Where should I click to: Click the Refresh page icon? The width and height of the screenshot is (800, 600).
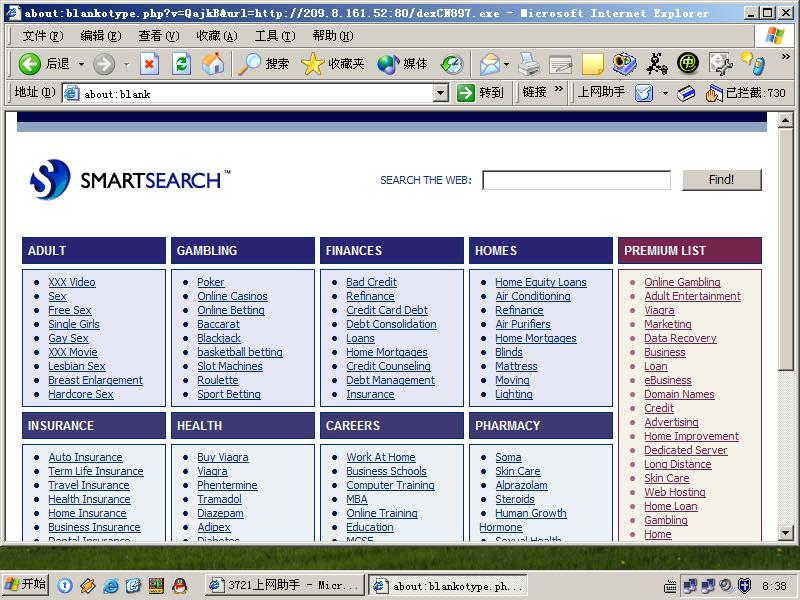181,64
